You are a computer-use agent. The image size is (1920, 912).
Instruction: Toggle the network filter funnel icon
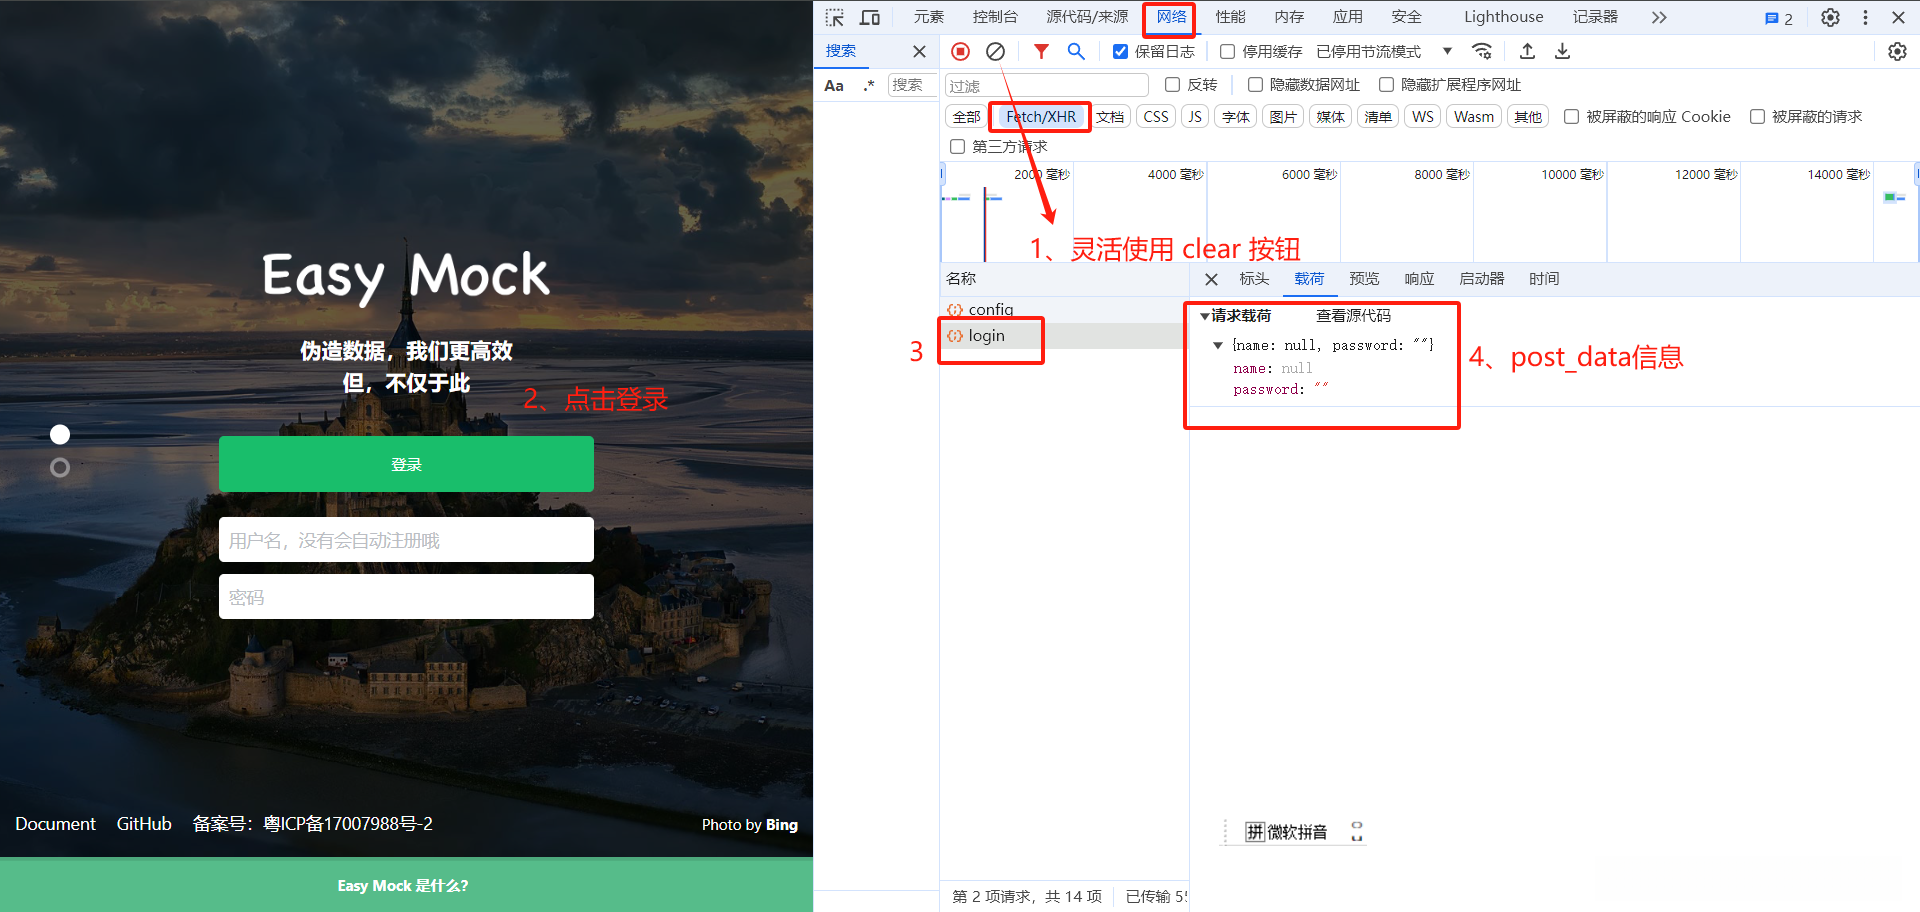pyautogui.click(x=1041, y=51)
